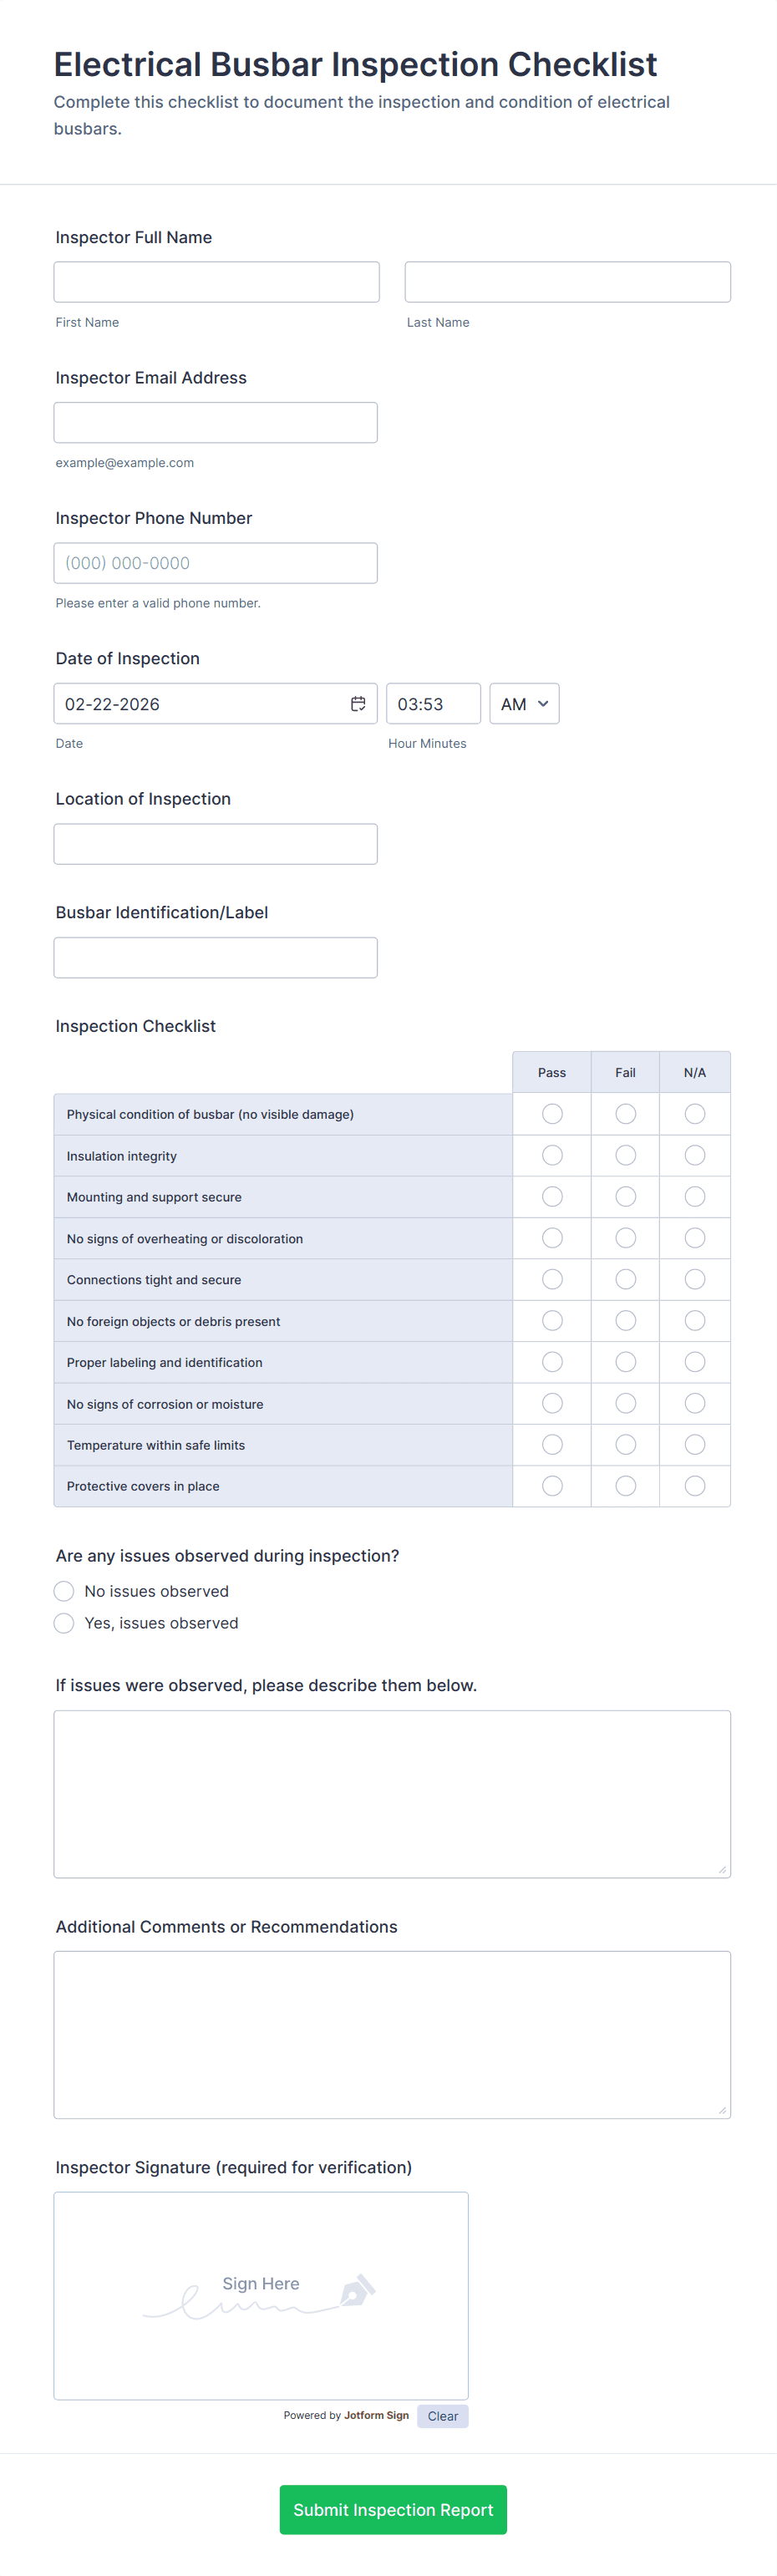Choose "Yes, issues observed" option
This screenshot has width=777, height=2576.
(x=64, y=1623)
